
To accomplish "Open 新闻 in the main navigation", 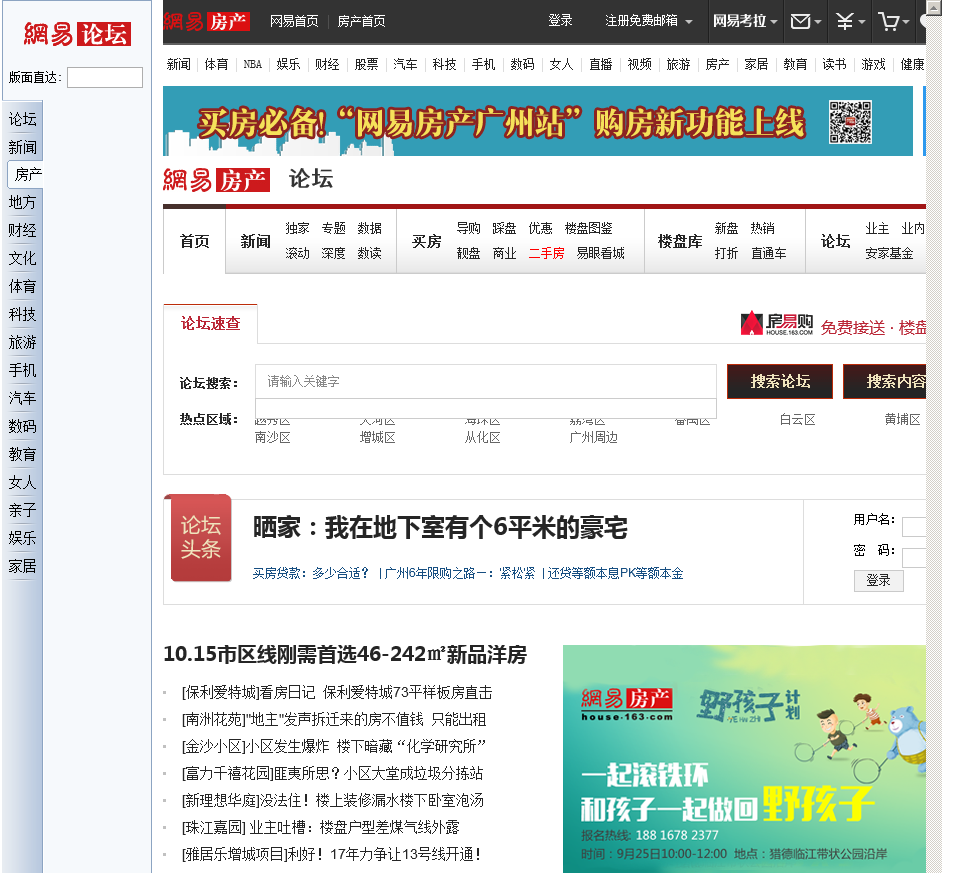I will click(x=255, y=241).
